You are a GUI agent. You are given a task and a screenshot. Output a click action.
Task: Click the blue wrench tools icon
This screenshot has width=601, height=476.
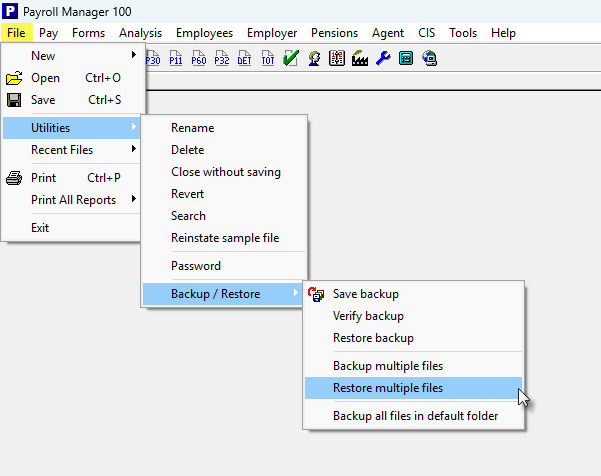pos(383,58)
